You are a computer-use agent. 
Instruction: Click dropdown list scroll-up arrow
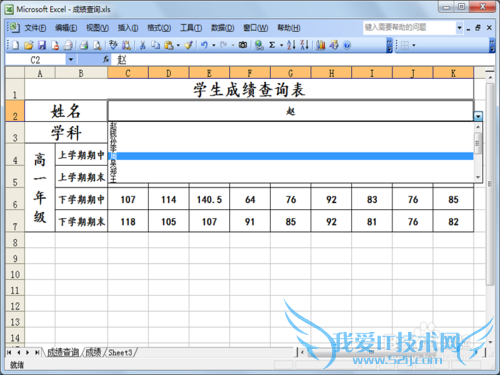coord(478,127)
